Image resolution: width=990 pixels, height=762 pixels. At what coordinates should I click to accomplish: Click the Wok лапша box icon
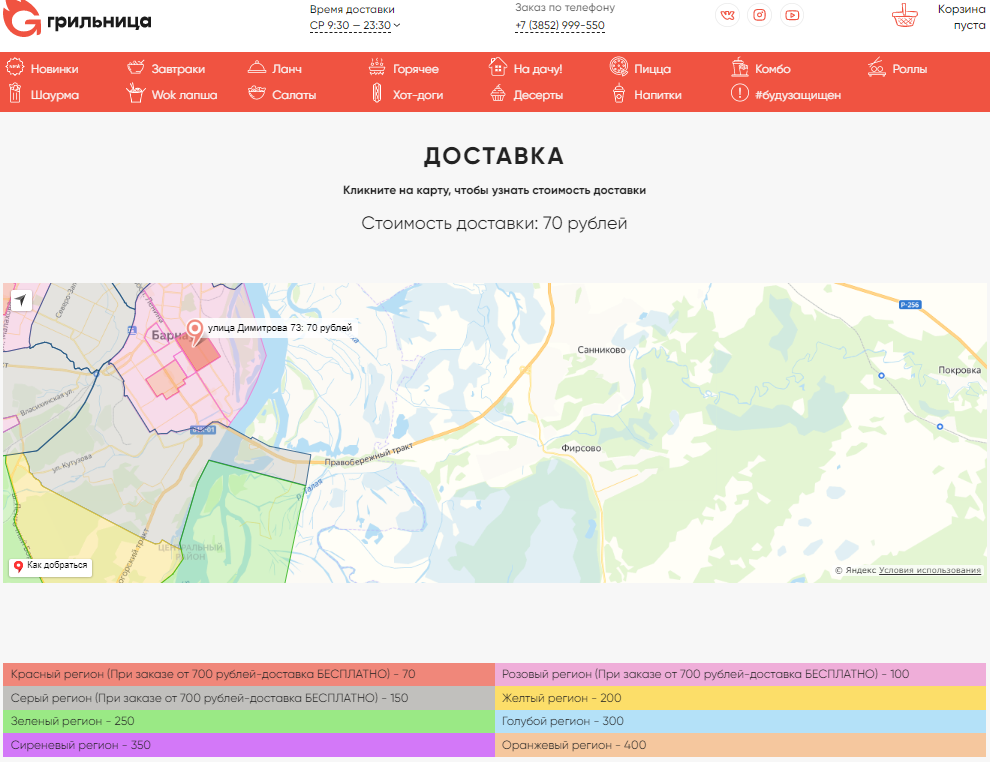pyautogui.click(x=136, y=93)
